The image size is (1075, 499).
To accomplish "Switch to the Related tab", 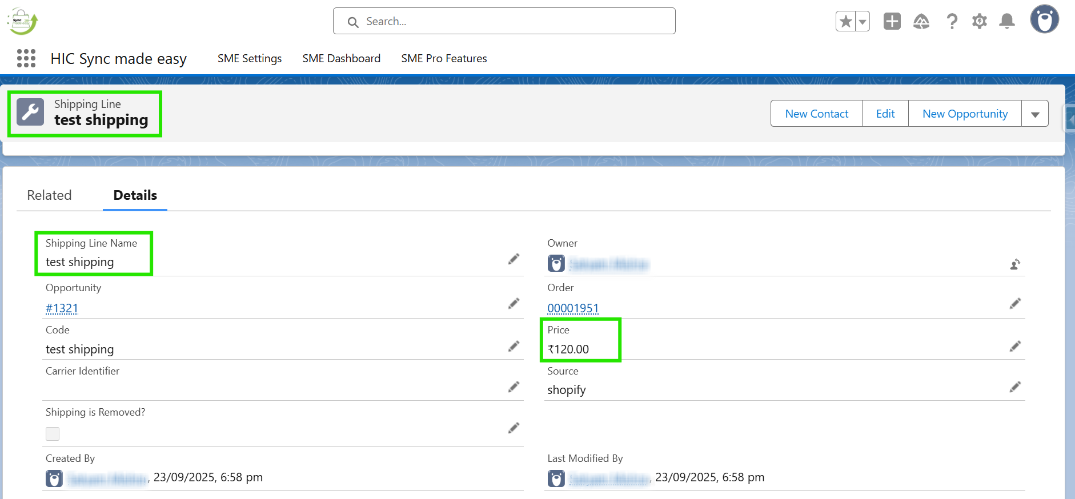I will click(49, 195).
